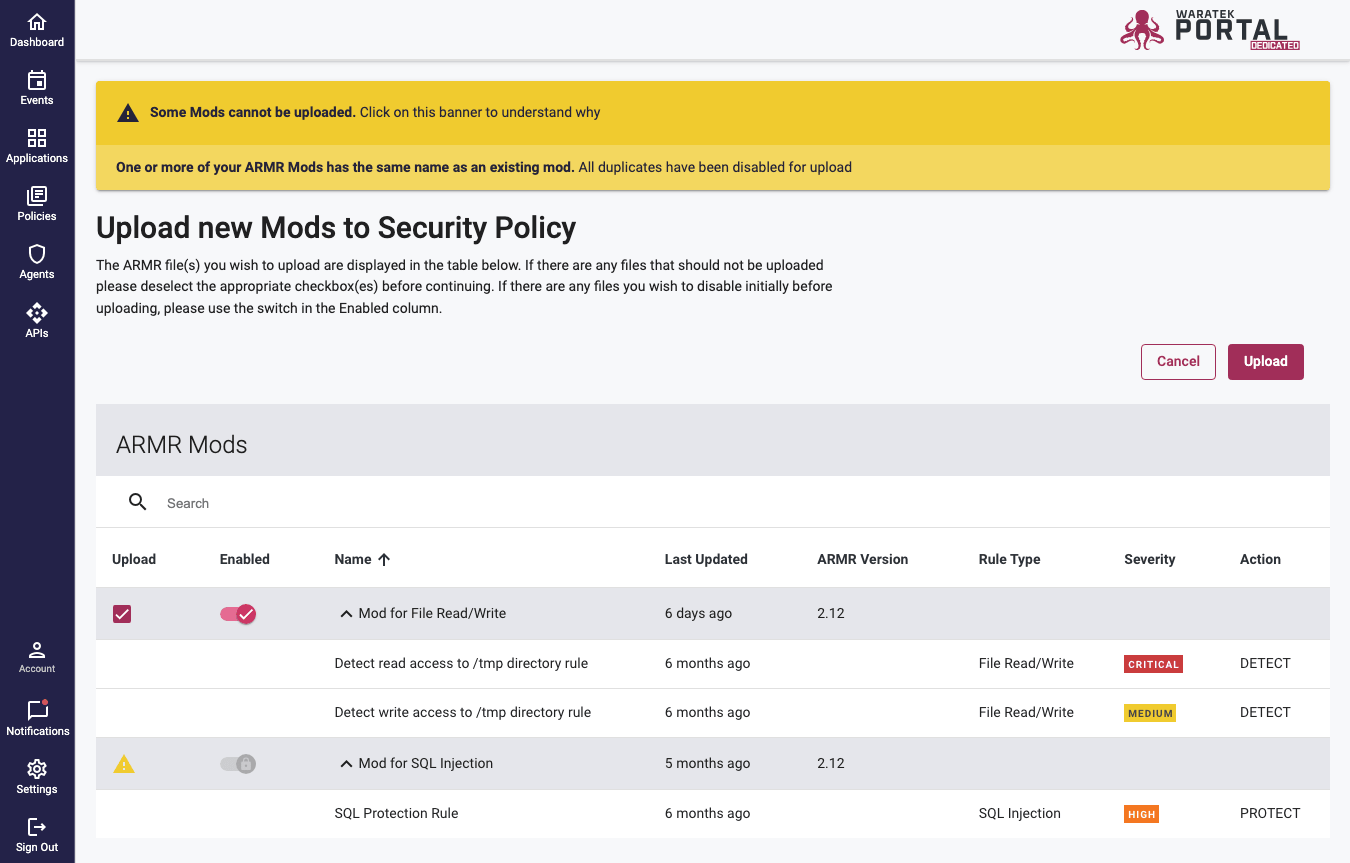Collapse the Mod for SQL Injection row
Screen dimensions: 1350x863
[x=346, y=763]
